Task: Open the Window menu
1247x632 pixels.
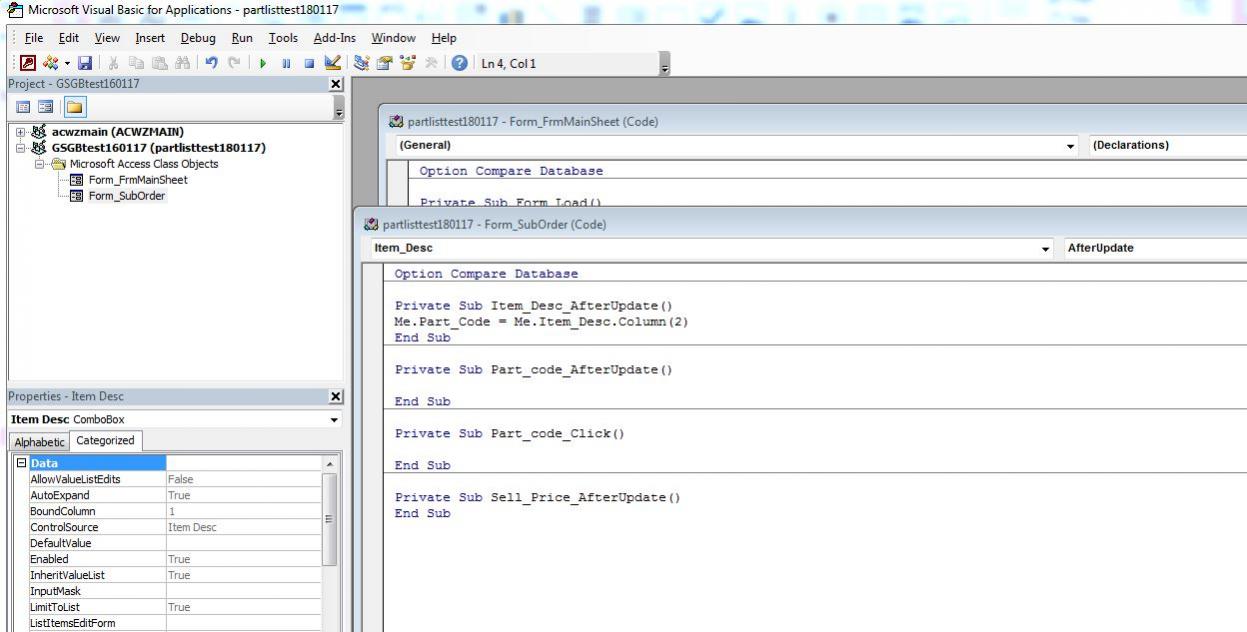Action: point(393,38)
